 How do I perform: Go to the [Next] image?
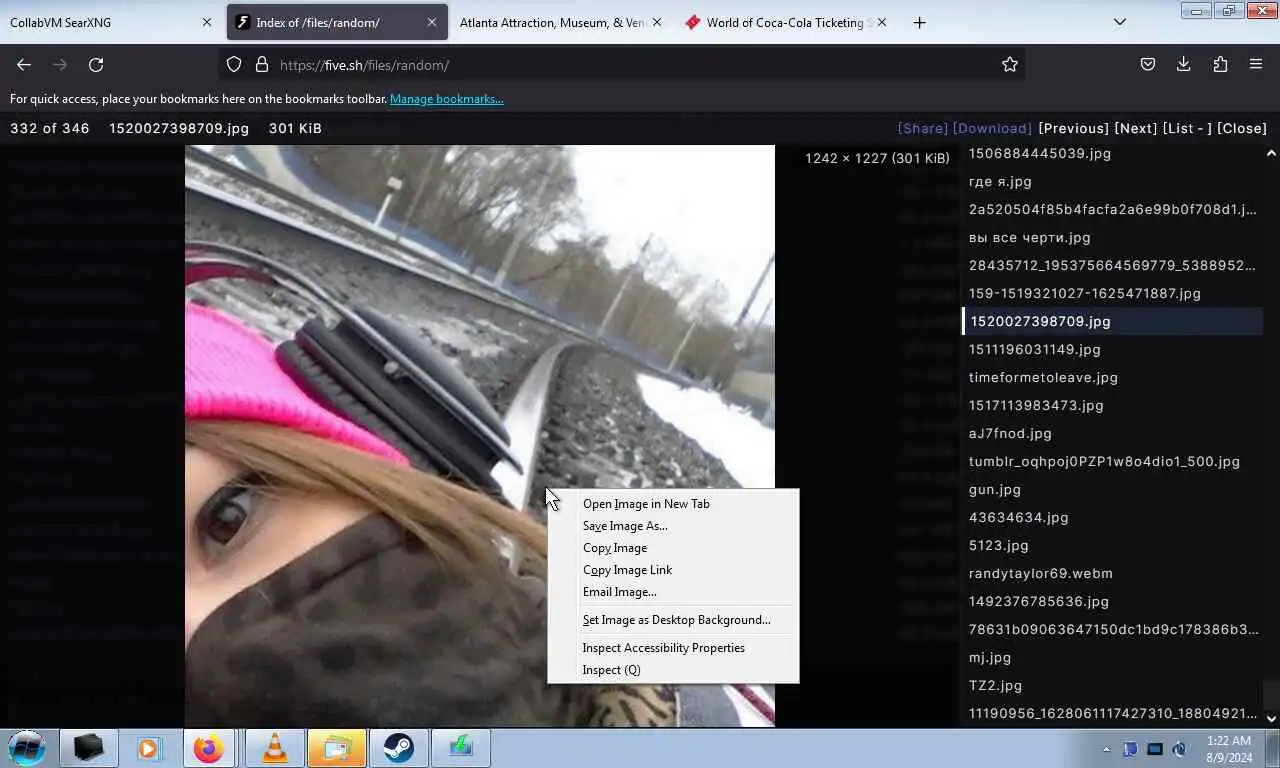tap(1136, 129)
